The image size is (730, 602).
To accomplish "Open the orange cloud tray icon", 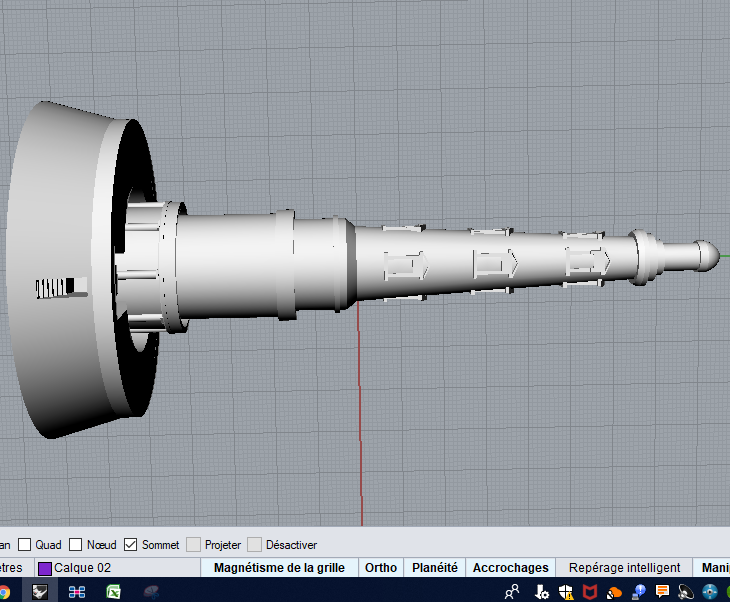I will pos(613,591).
